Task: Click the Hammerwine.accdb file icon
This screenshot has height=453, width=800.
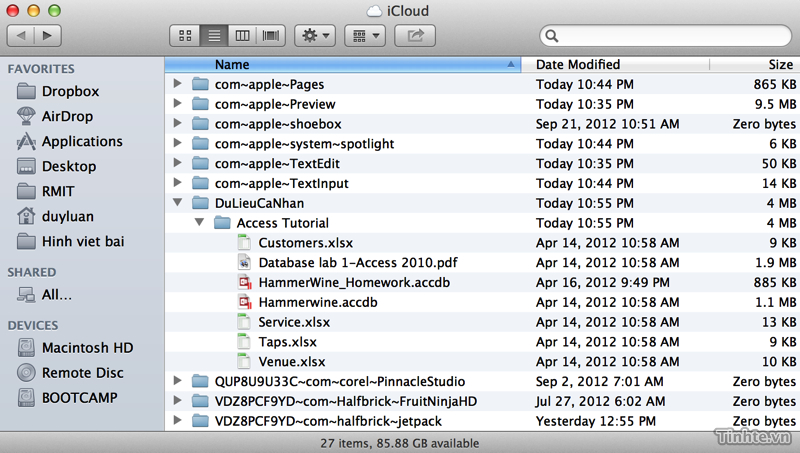Action: 245,302
